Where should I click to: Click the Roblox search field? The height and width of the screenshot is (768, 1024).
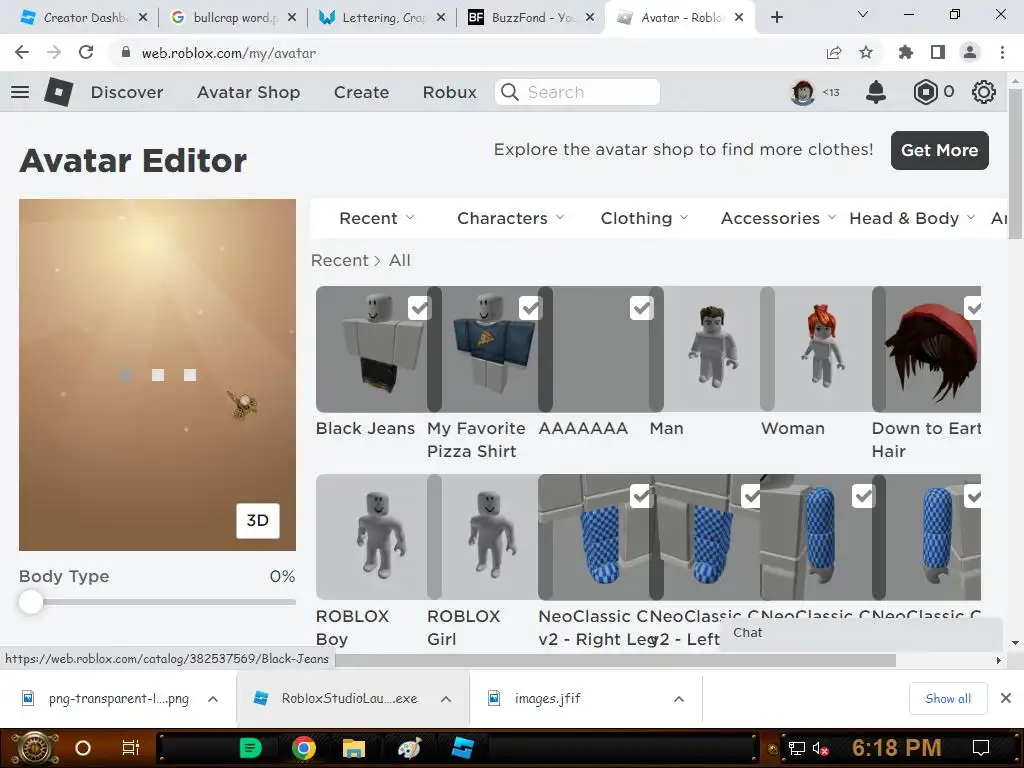click(577, 92)
